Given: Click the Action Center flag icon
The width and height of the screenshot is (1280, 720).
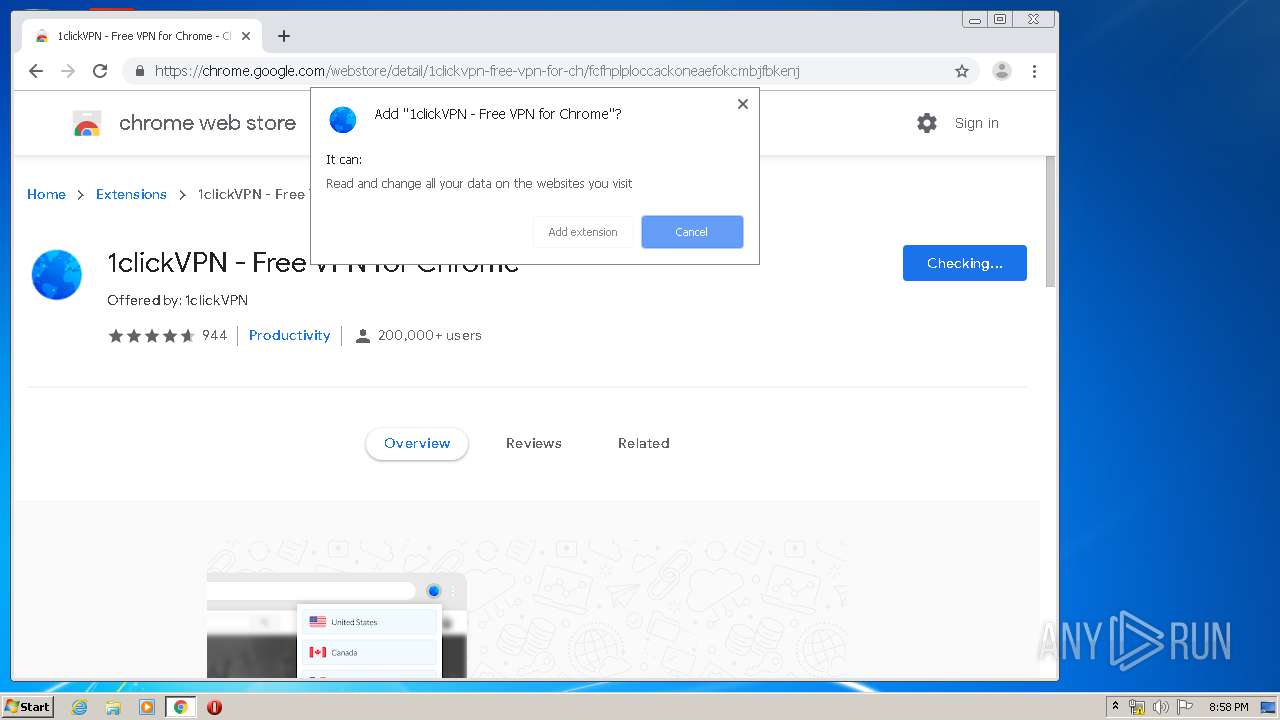Looking at the screenshot, I should click(1185, 707).
